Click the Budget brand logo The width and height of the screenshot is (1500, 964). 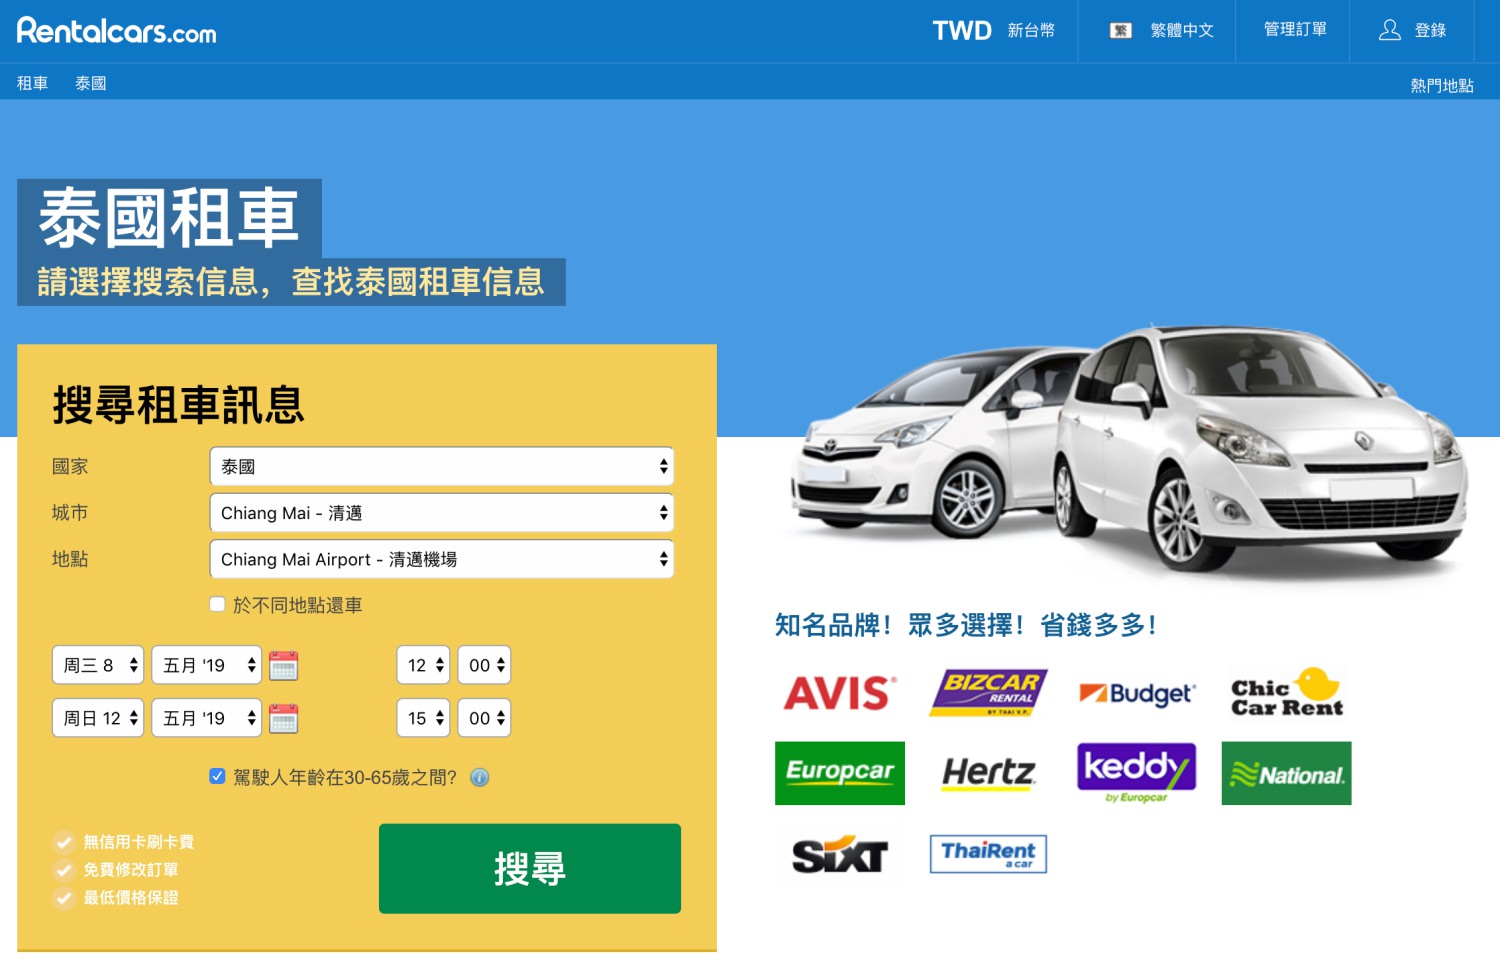[1138, 693]
